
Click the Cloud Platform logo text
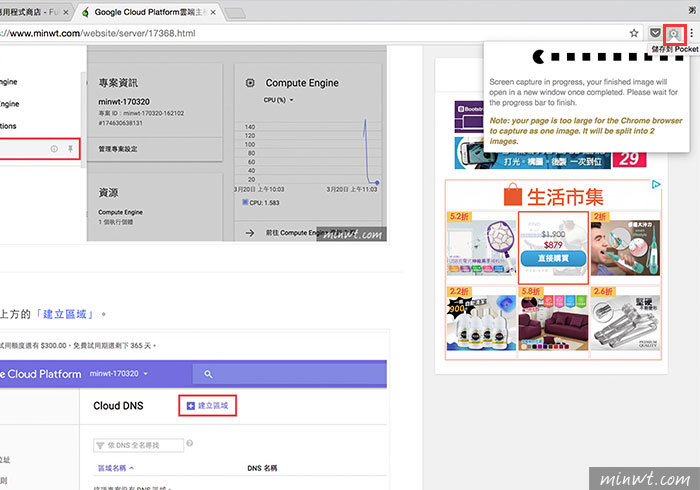[x=41, y=374]
